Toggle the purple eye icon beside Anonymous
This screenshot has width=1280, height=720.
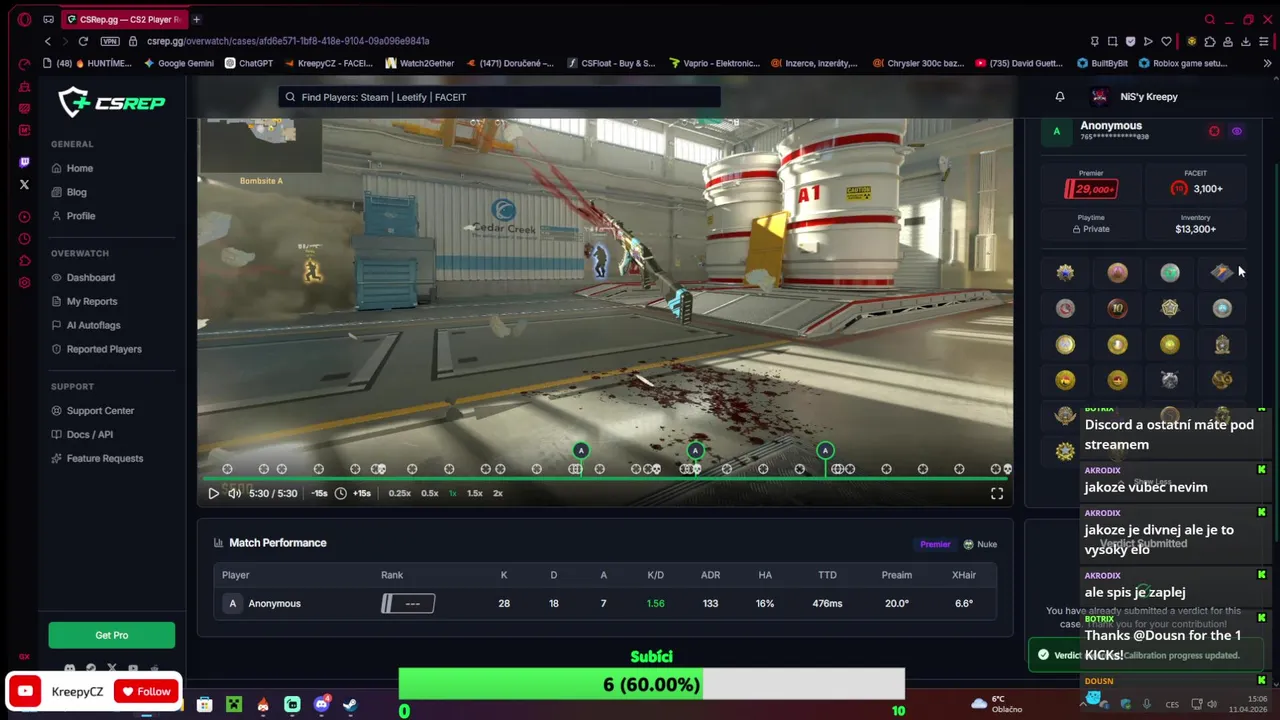point(1237,131)
